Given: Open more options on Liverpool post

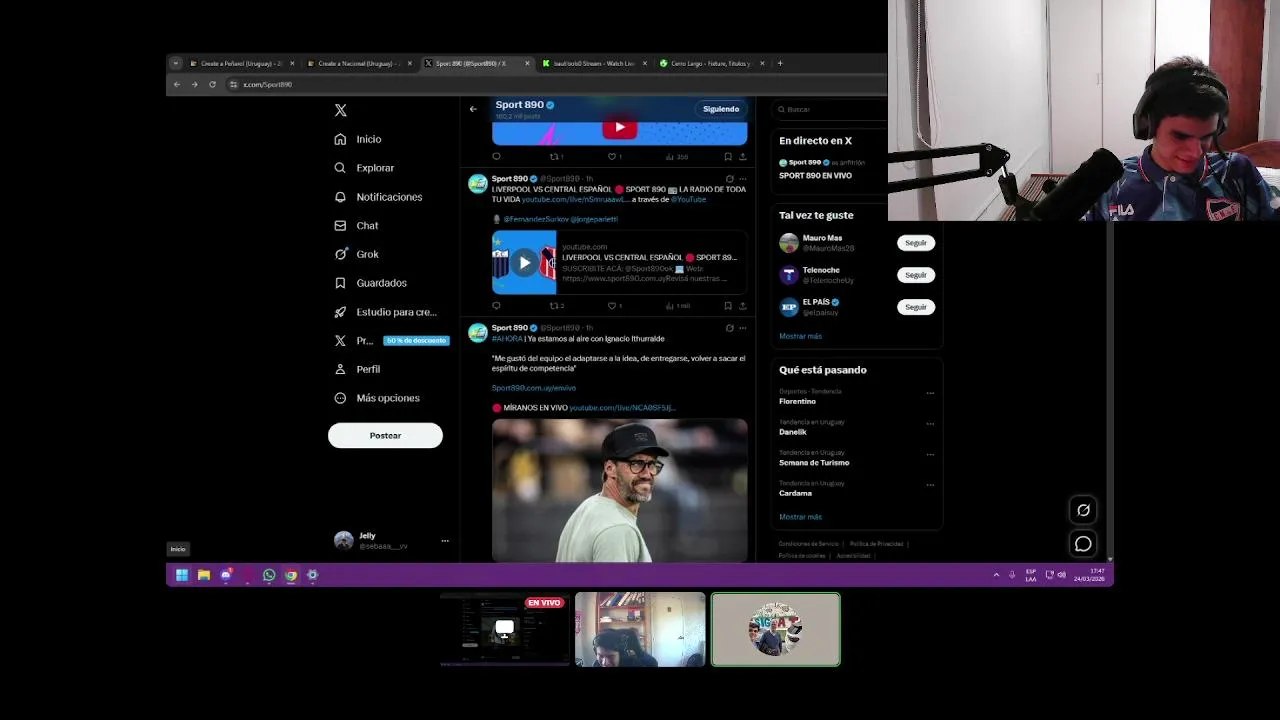Looking at the screenshot, I should click(x=742, y=179).
